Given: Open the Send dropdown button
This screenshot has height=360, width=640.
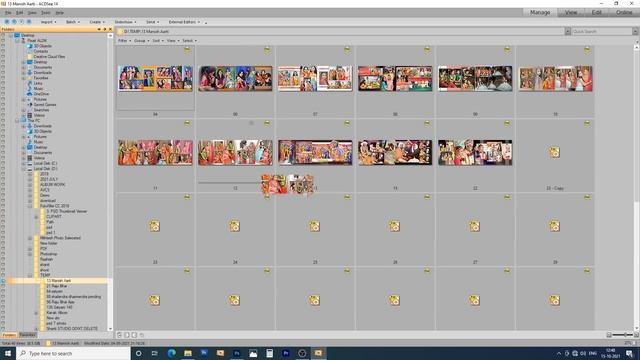Looking at the screenshot, I should click(x=152, y=22).
